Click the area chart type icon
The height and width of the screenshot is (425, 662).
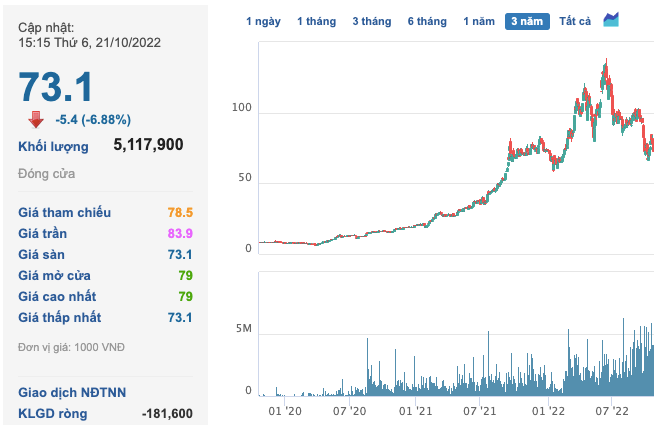coord(611,19)
